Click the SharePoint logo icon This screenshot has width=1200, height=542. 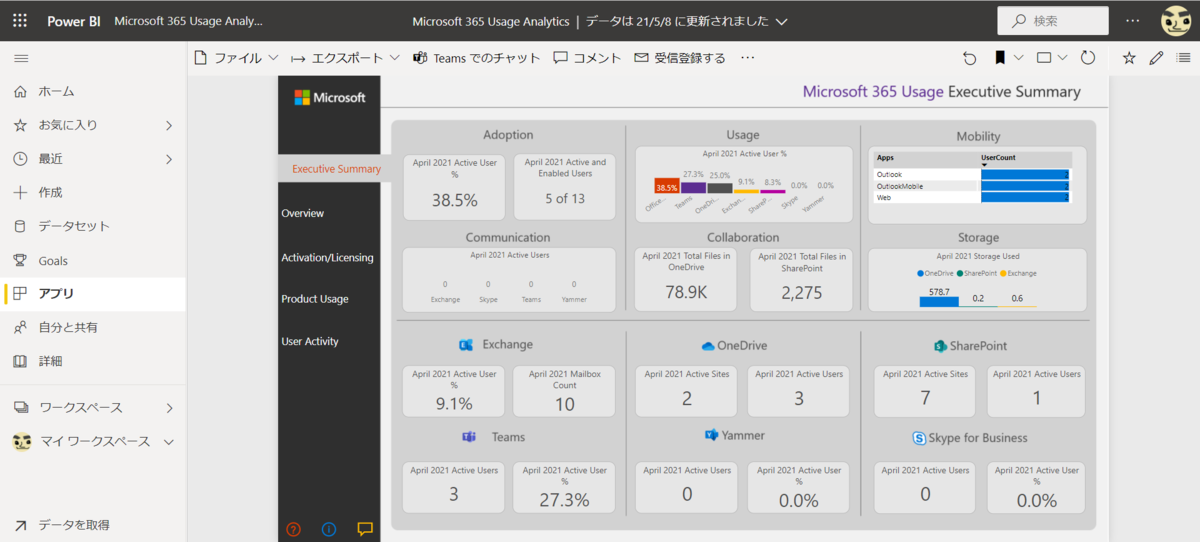[940, 346]
